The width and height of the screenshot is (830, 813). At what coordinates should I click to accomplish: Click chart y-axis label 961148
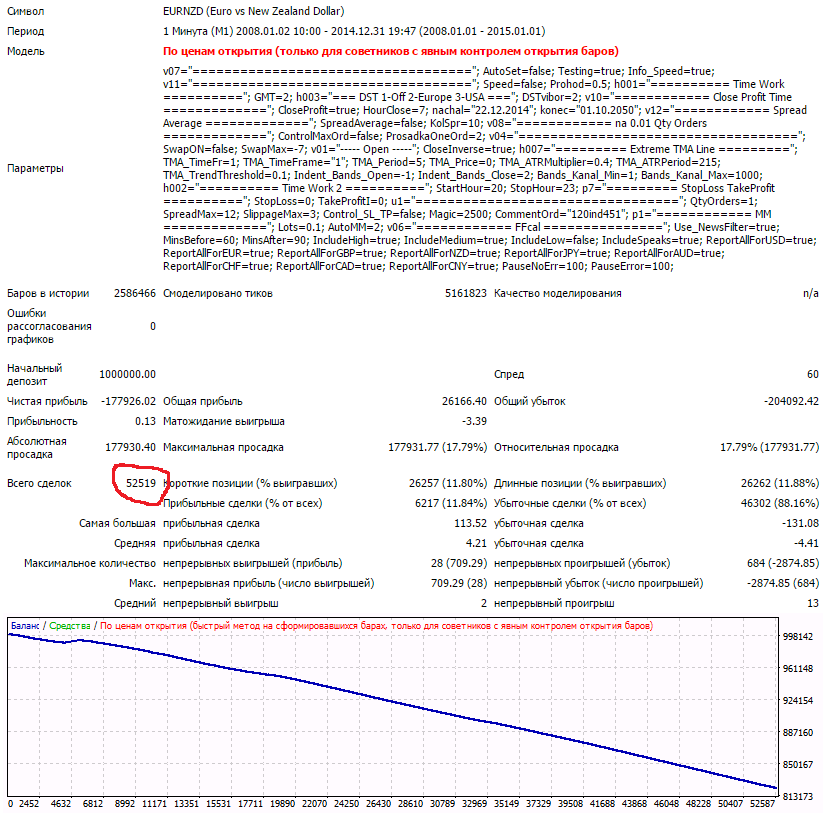pyautogui.click(x=798, y=669)
